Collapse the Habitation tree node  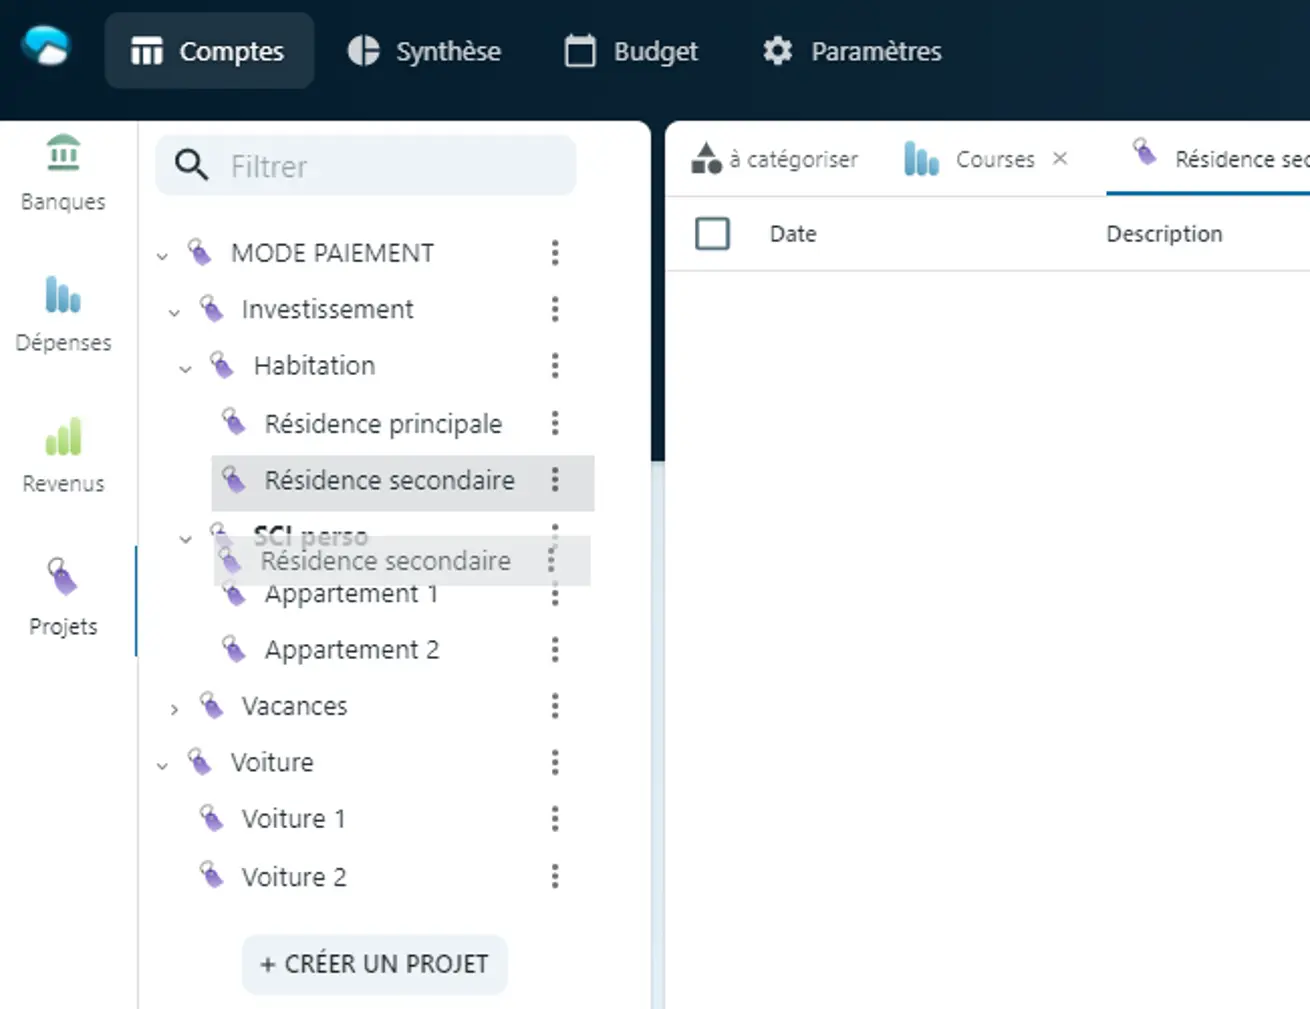[185, 369]
